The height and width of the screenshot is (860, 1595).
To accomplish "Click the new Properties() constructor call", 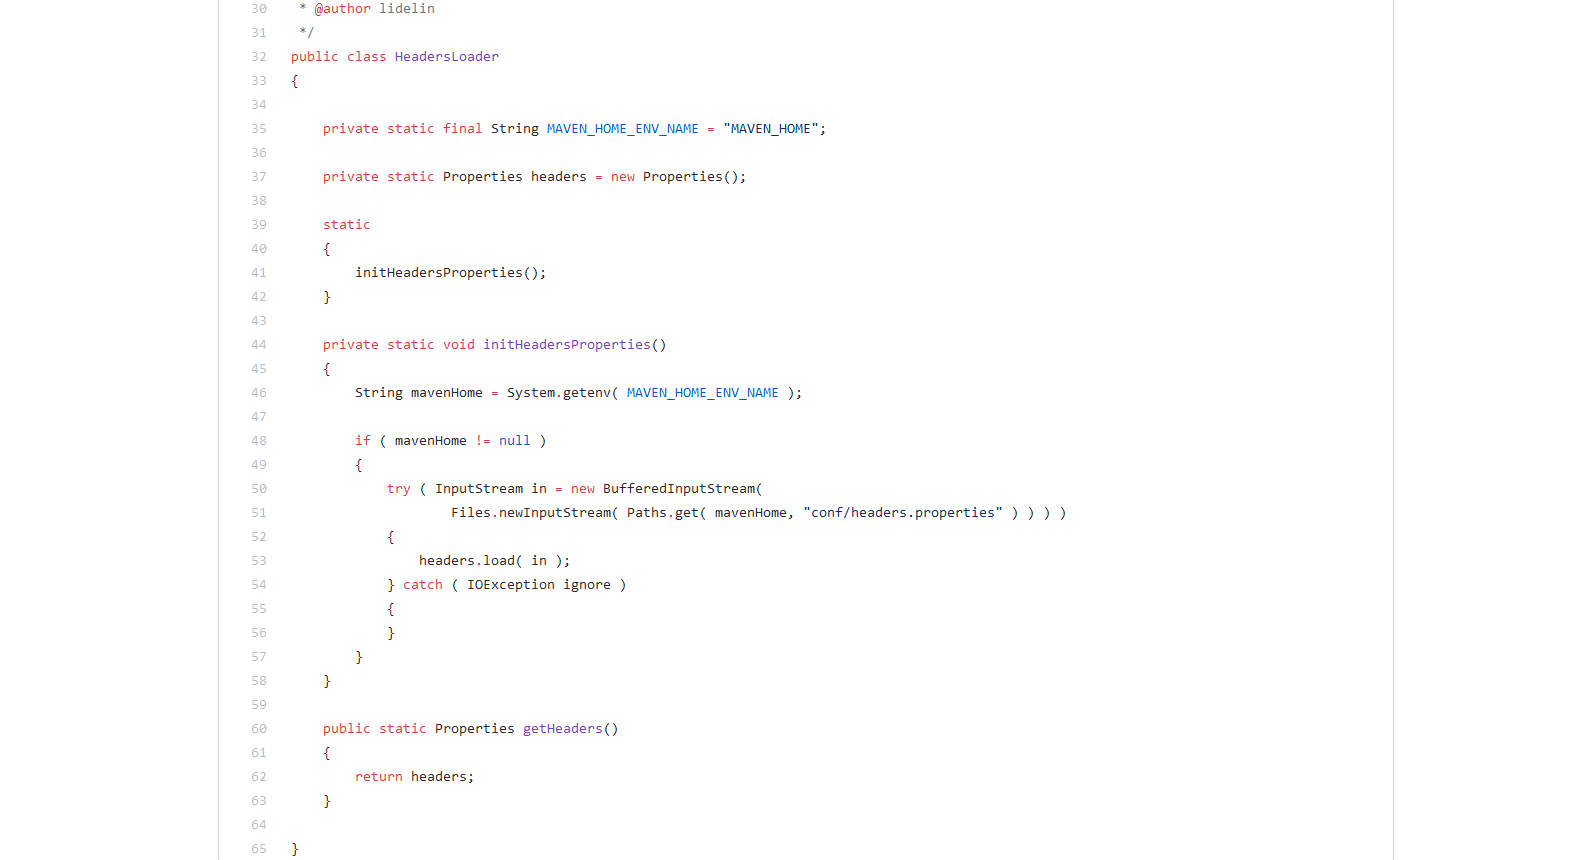I will [675, 177].
